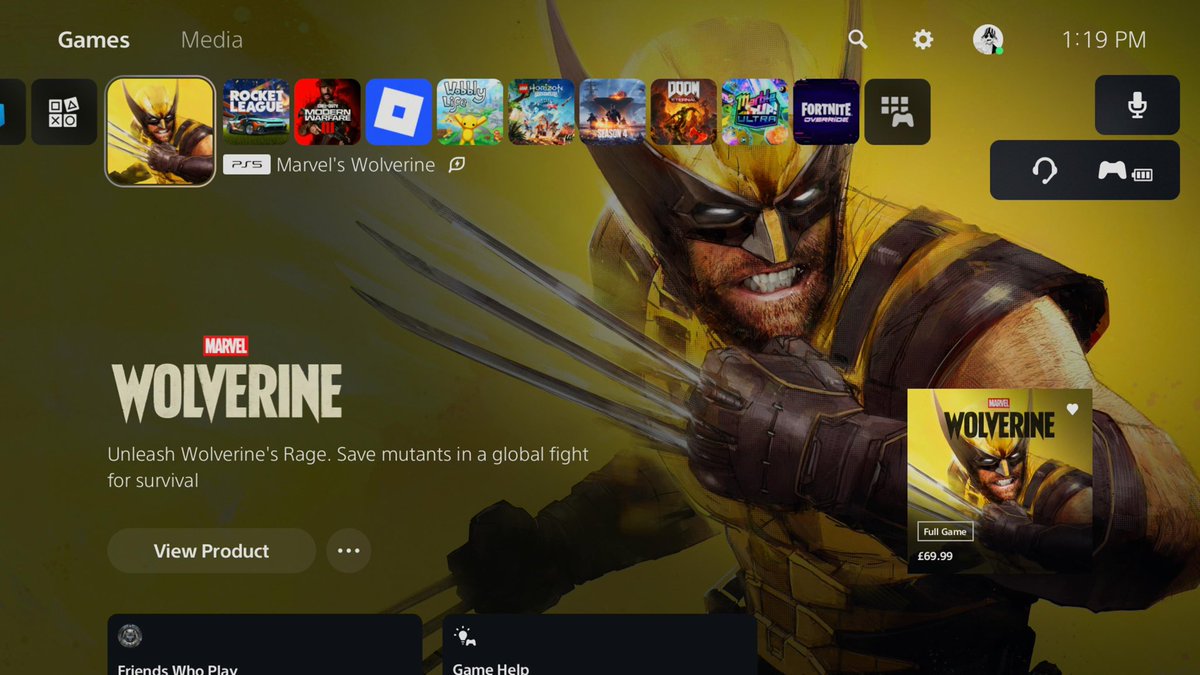This screenshot has width=1200, height=675.
Task: Open the Friends Who Play card
Action: (264, 645)
